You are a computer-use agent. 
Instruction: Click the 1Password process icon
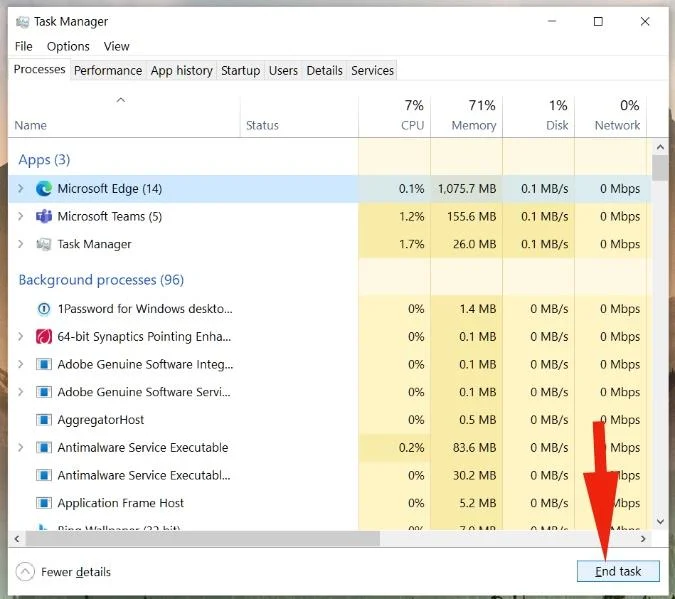[44, 309]
